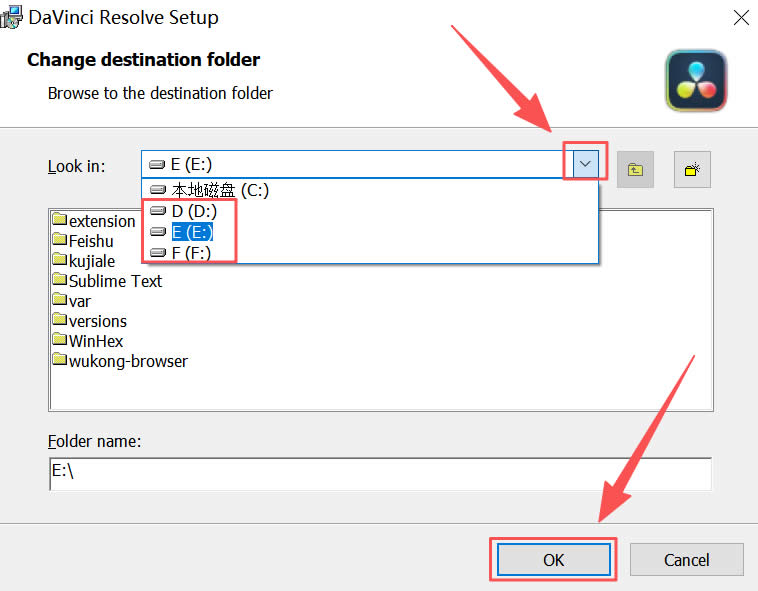Screen dimensions: 758x591
Task: Click the wukong-browser folder
Action: [127, 361]
